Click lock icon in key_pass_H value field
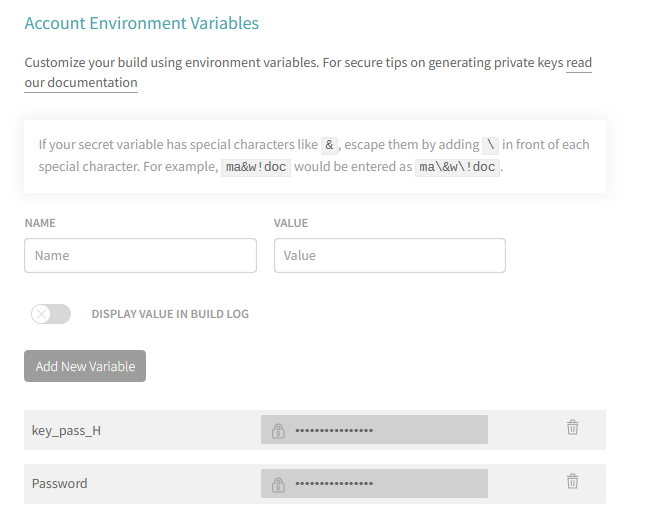 click(x=277, y=431)
